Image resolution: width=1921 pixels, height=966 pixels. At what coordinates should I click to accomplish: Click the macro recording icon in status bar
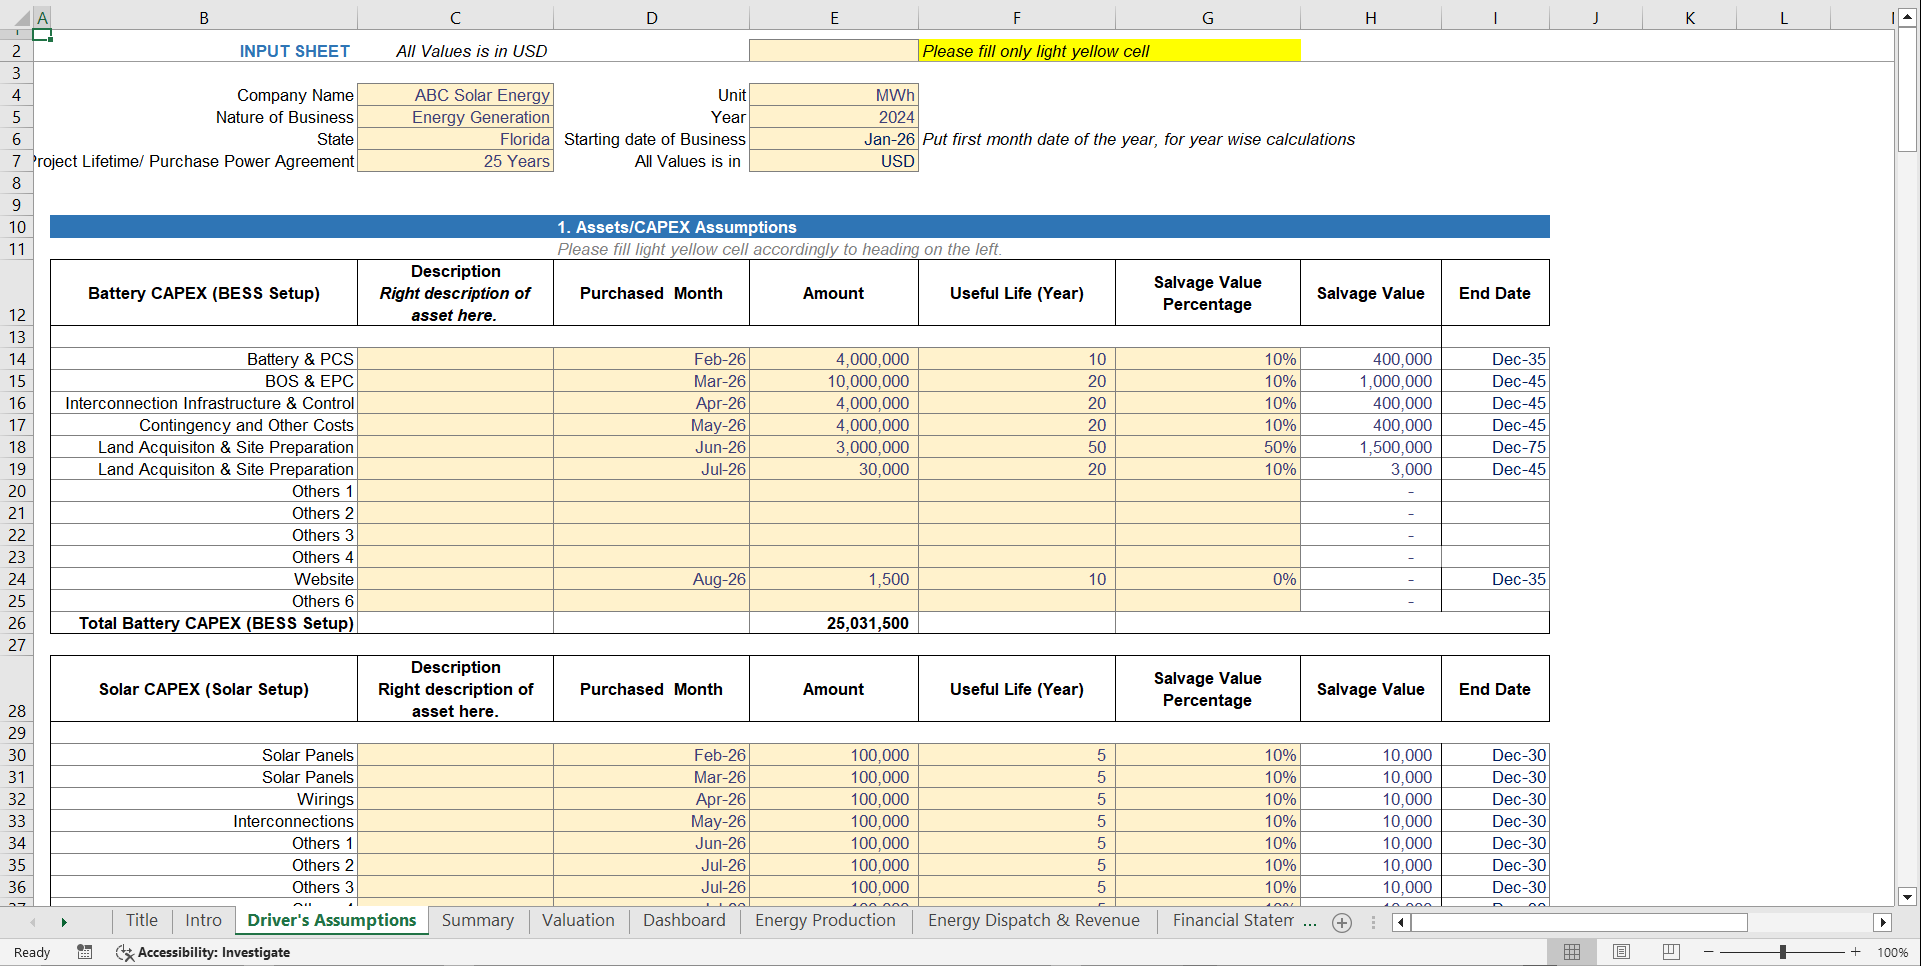point(85,952)
